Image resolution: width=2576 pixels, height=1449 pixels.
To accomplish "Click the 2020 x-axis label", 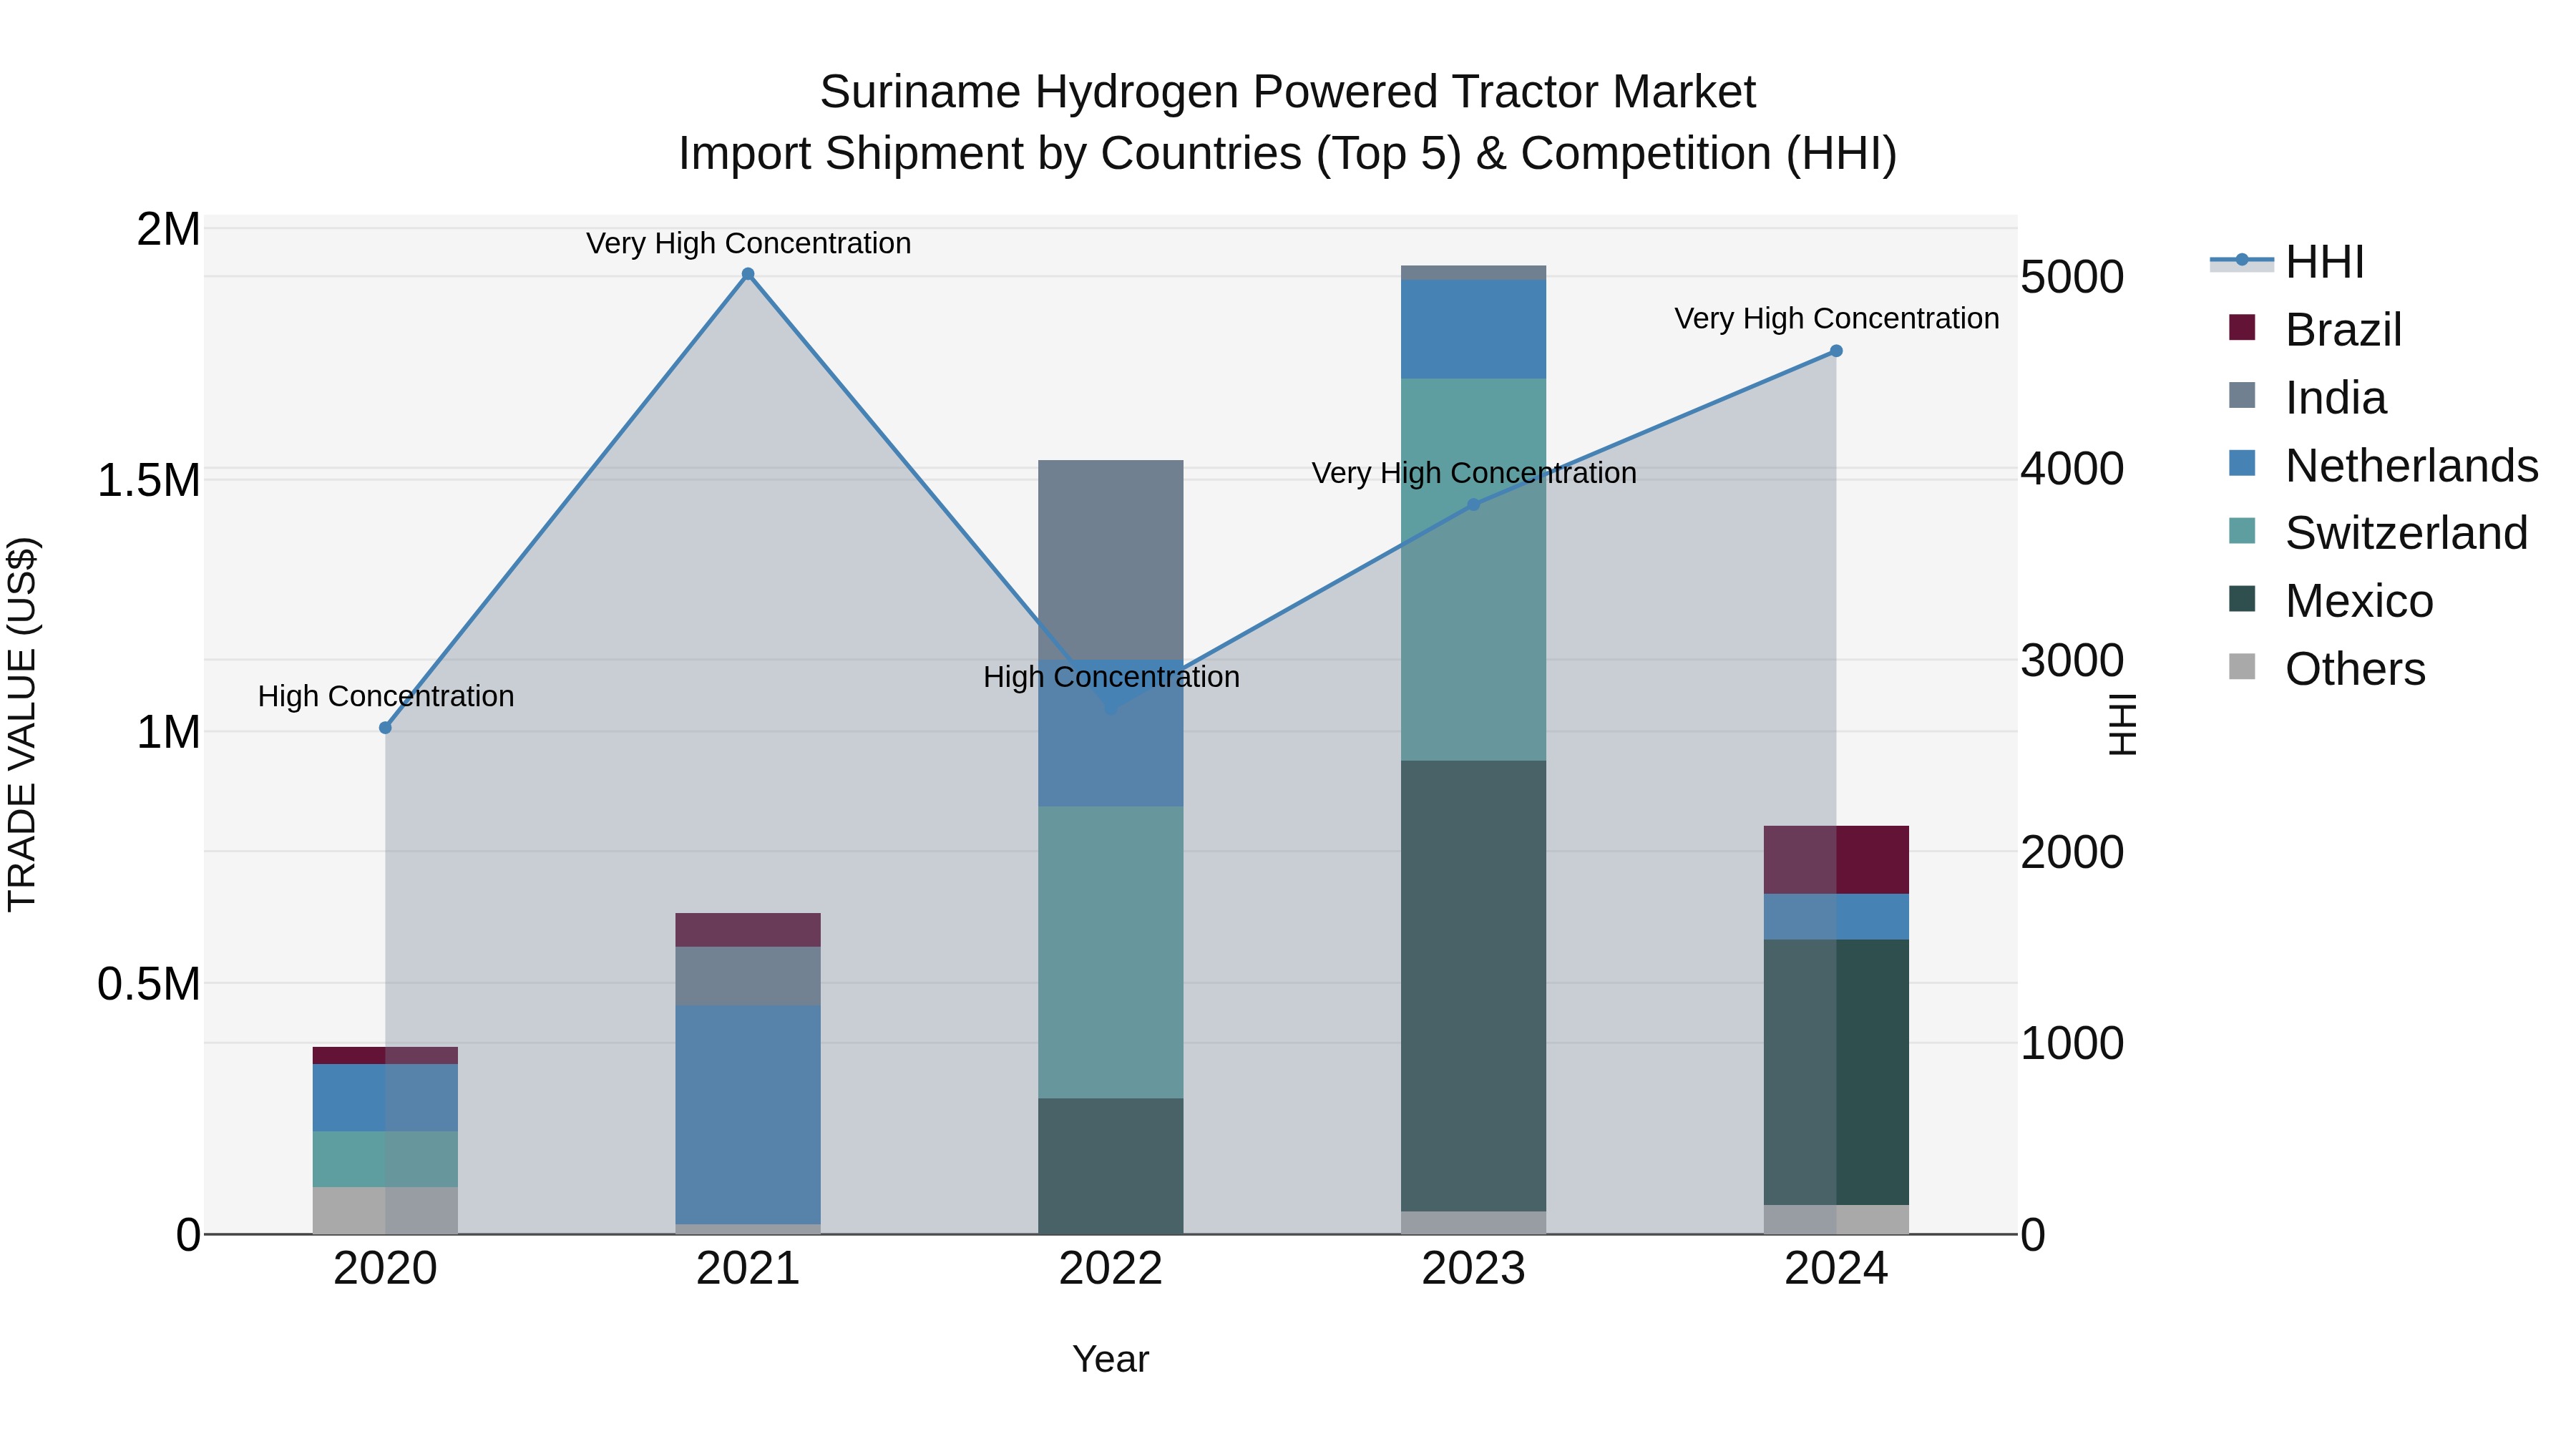I will click(385, 1269).
